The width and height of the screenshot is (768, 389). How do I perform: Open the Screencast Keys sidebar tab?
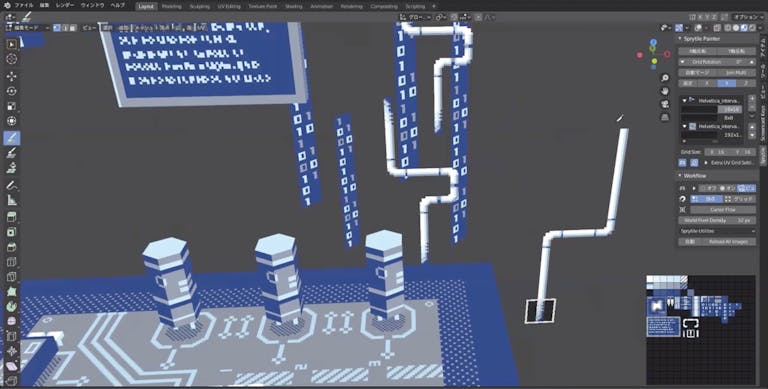point(763,123)
